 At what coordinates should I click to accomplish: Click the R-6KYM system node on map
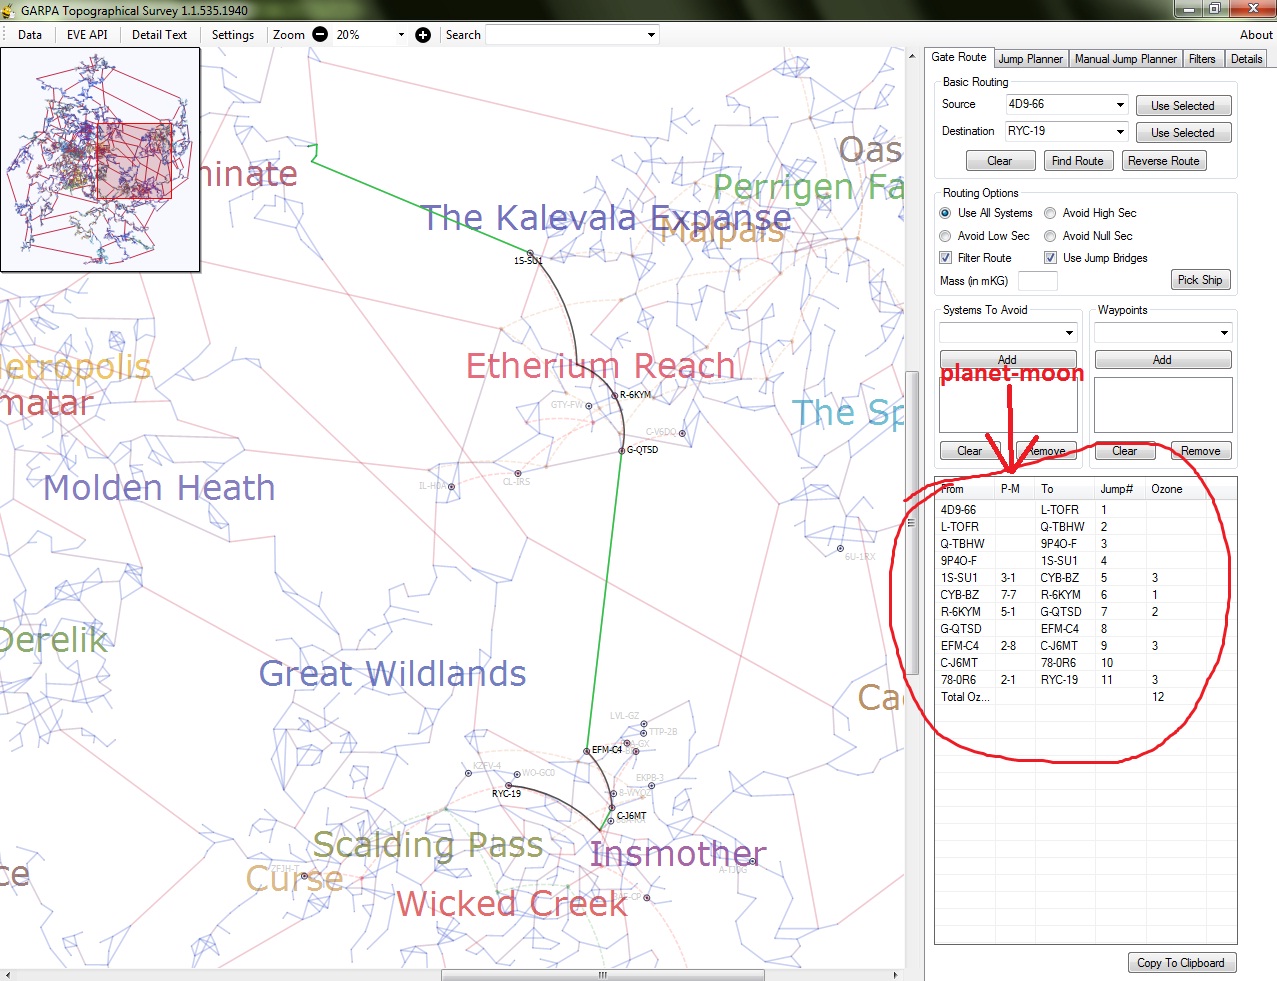(x=614, y=395)
